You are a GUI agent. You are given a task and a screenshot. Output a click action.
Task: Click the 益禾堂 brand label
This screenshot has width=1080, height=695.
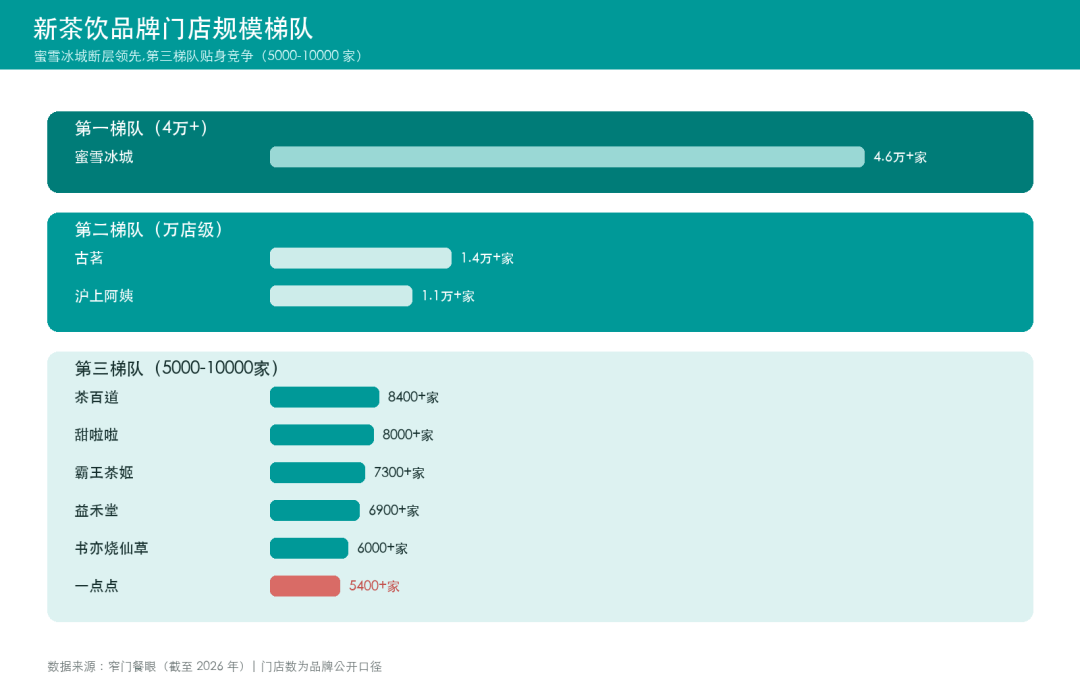click(x=96, y=511)
